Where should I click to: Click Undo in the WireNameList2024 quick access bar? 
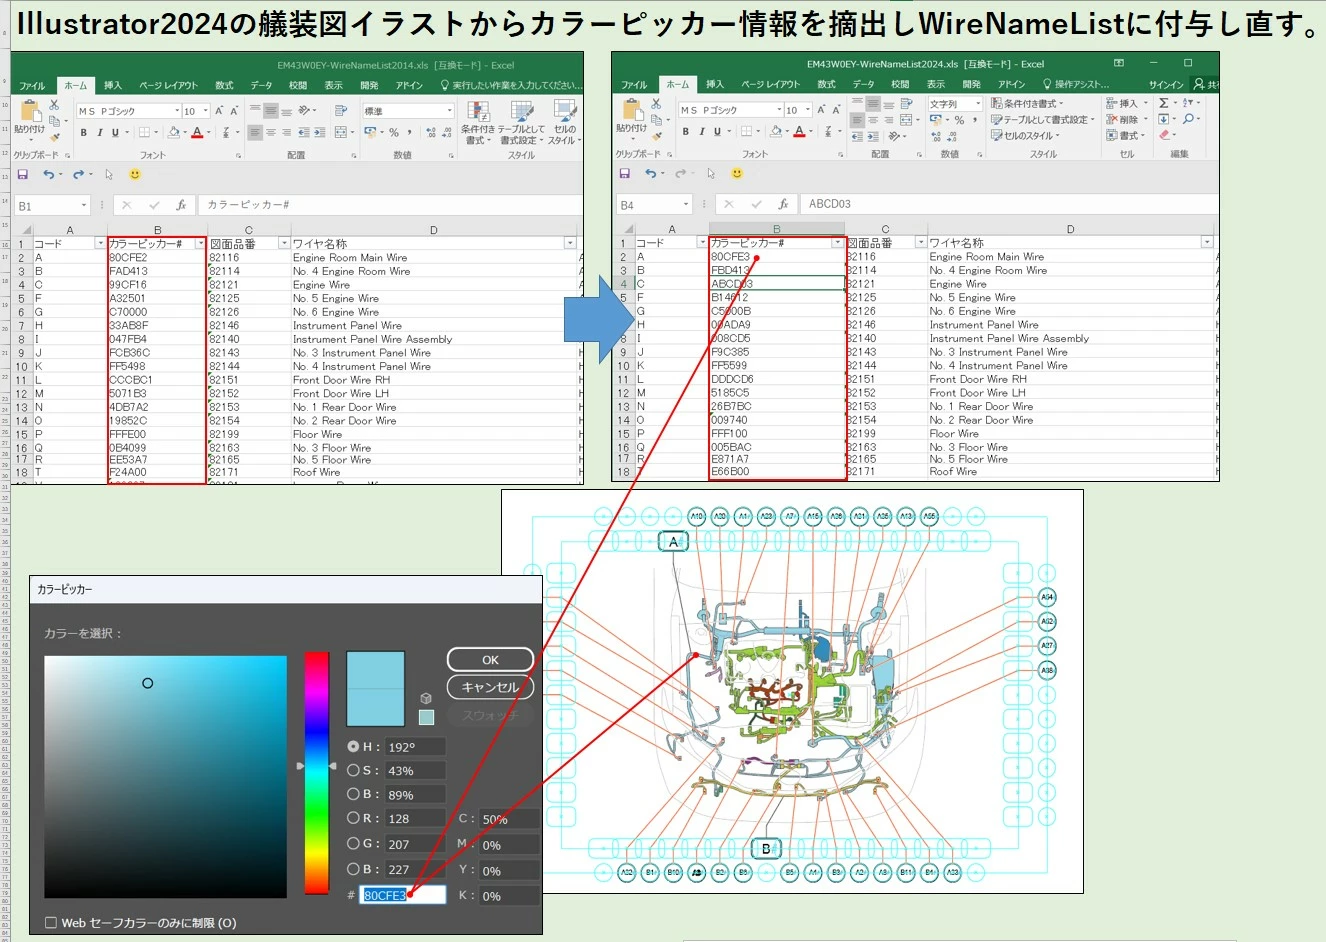coord(650,173)
